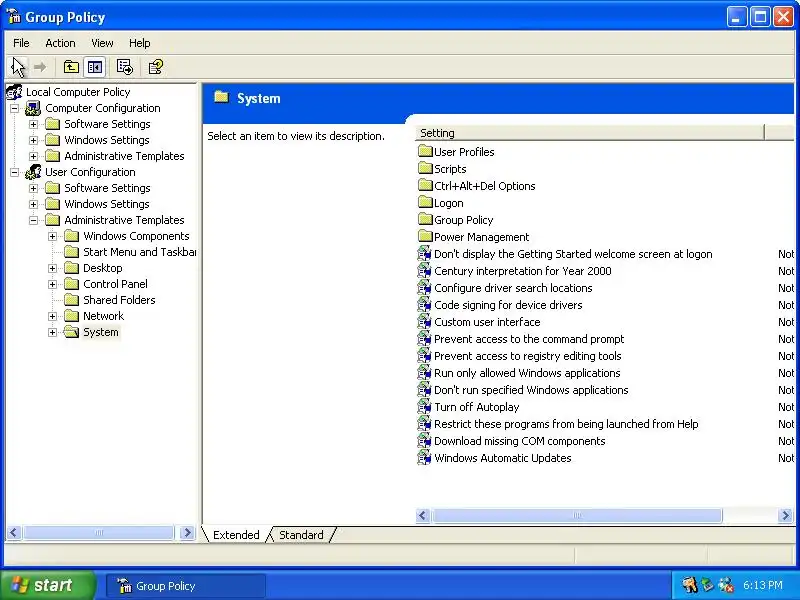800x600 pixels.
Task: Select Configure driver search locations policy icon
Action: pyautogui.click(x=424, y=288)
